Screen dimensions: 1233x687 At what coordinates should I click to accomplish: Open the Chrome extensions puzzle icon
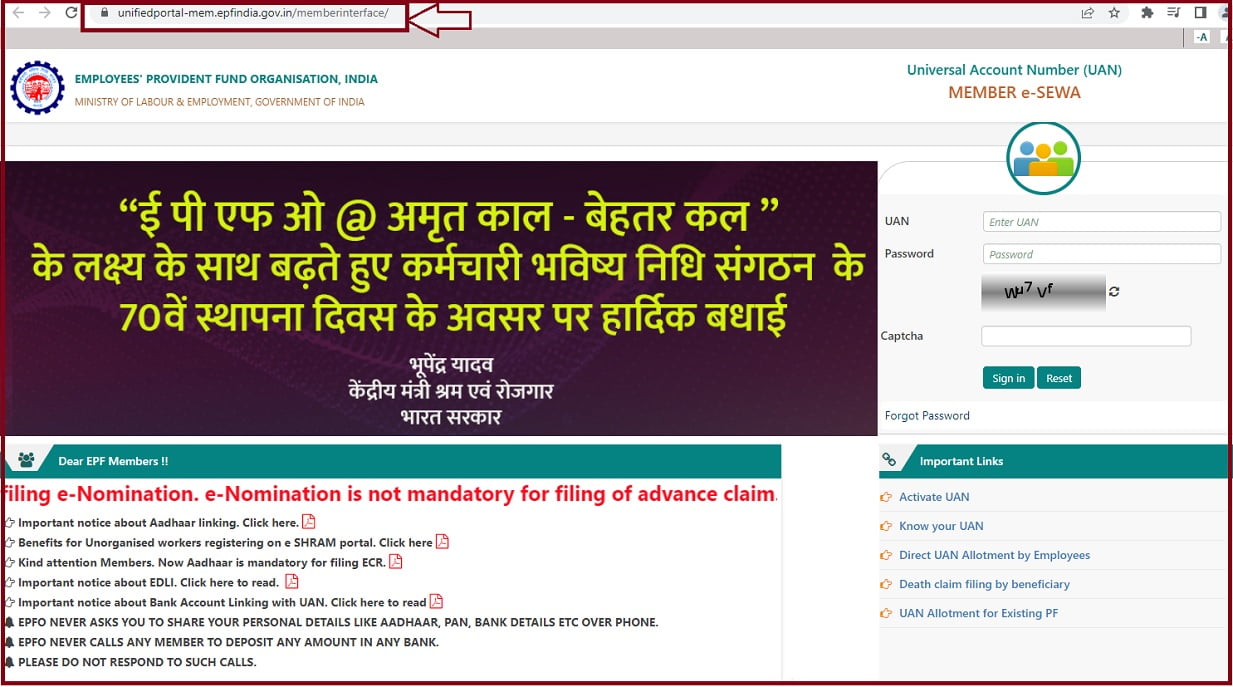point(1147,13)
